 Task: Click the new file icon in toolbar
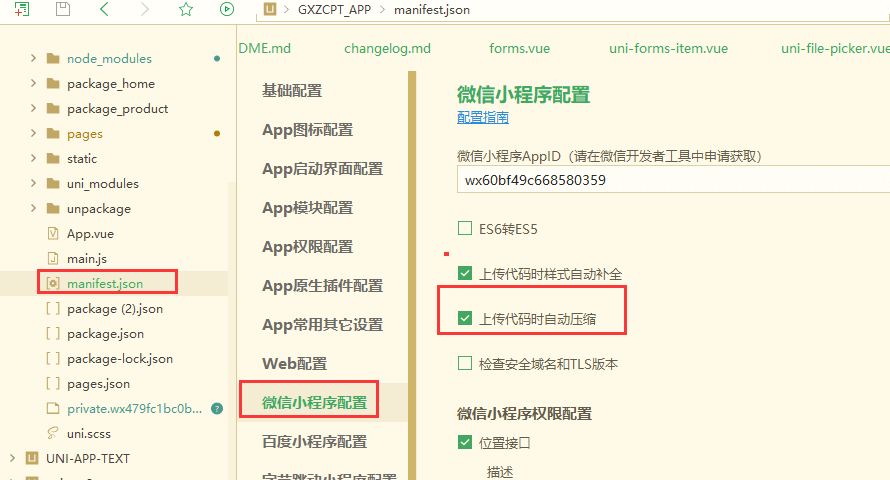point(22,9)
